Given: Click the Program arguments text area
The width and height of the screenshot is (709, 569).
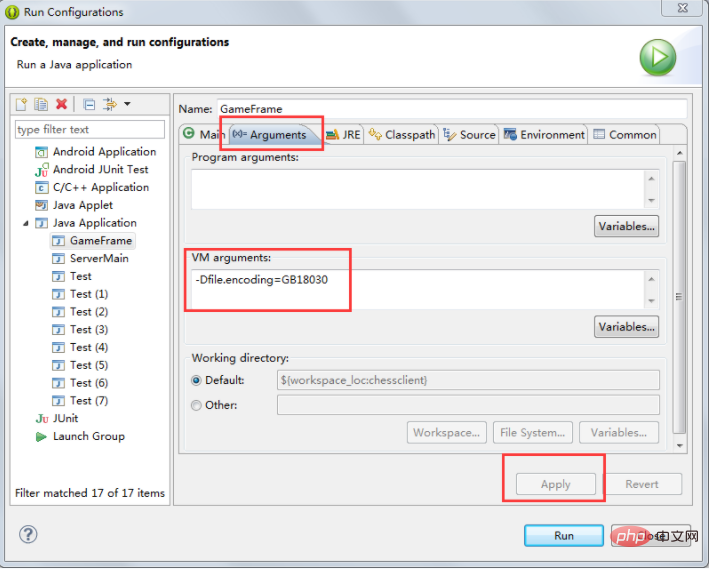Looking at the screenshot, I should 419,189.
